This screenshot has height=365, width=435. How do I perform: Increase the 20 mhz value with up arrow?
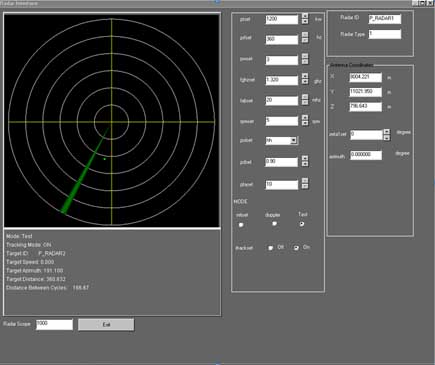point(305,97)
